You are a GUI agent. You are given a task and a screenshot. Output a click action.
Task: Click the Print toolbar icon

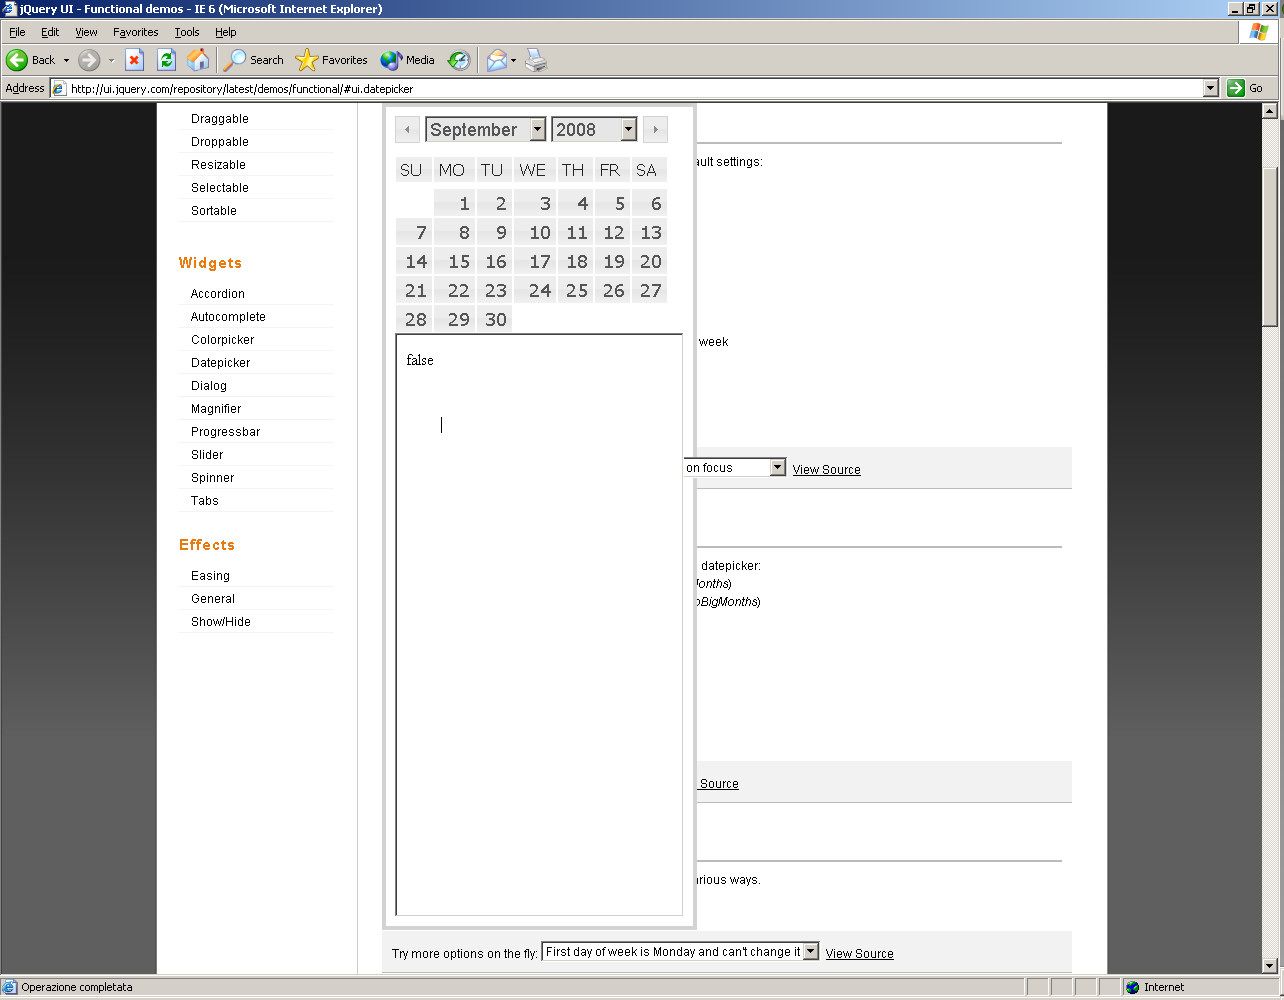point(536,60)
